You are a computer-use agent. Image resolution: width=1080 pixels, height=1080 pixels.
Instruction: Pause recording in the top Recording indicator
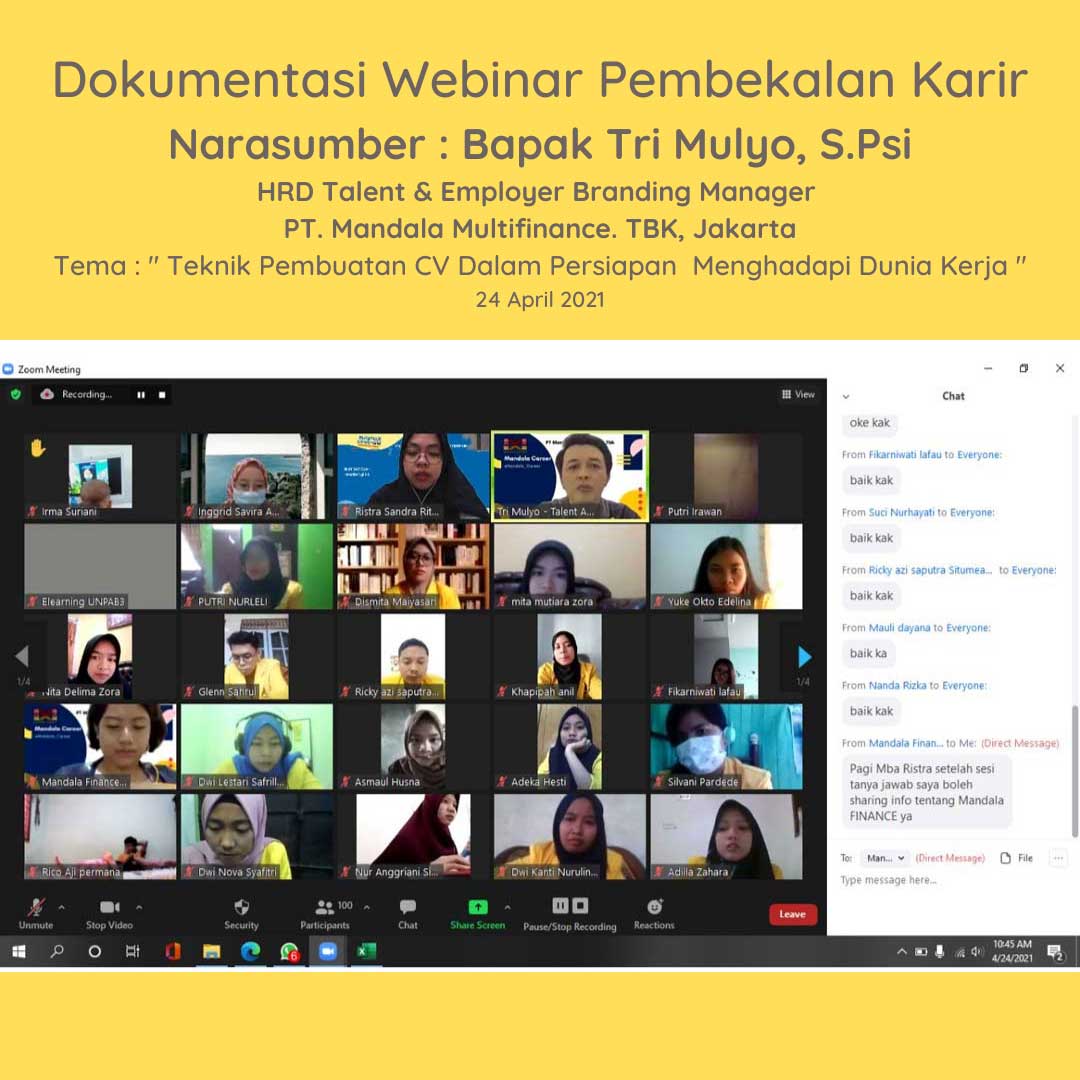pyautogui.click(x=141, y=395)
